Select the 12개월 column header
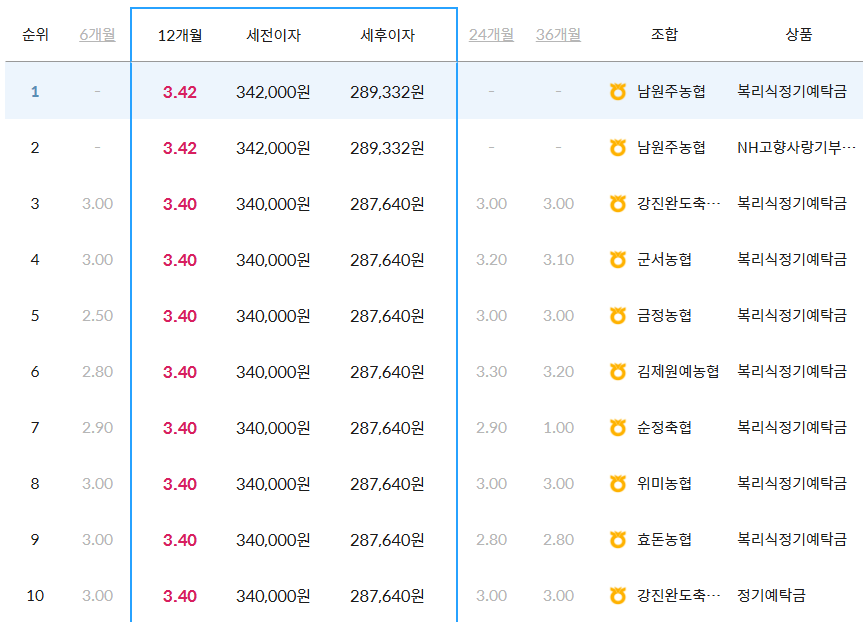863x622 pixels. [180, 36]
